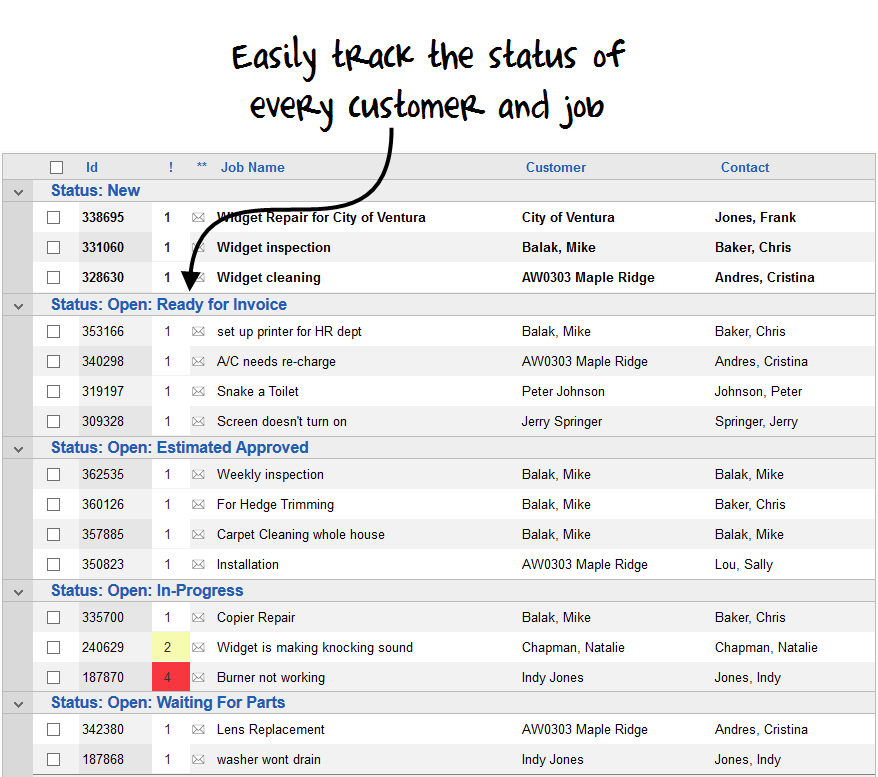
Task: Click contact Springer, Jerry
Action: coord(756,422)
